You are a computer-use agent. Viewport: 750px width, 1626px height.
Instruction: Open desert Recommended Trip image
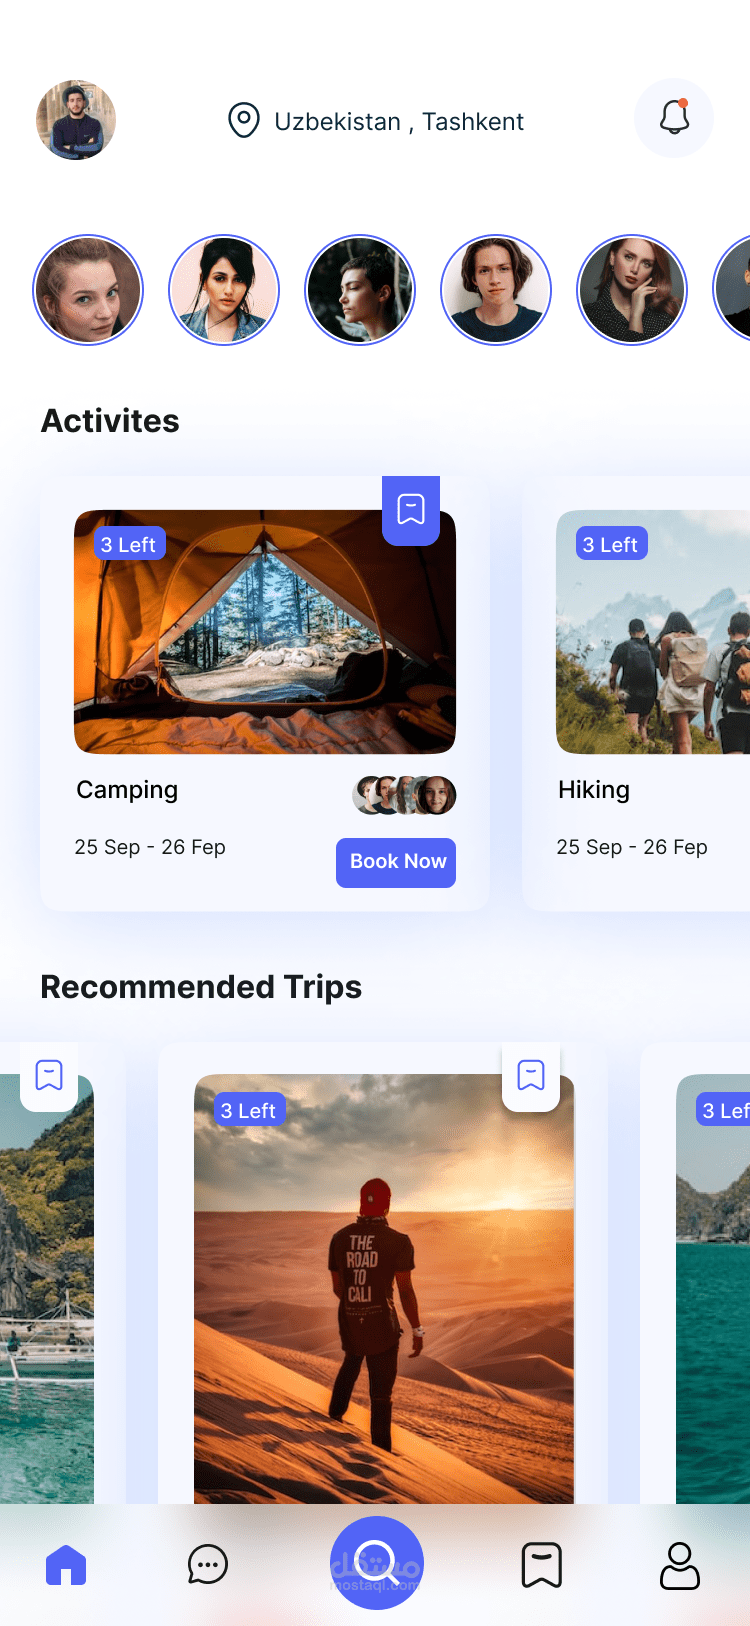pos(384,1289)
